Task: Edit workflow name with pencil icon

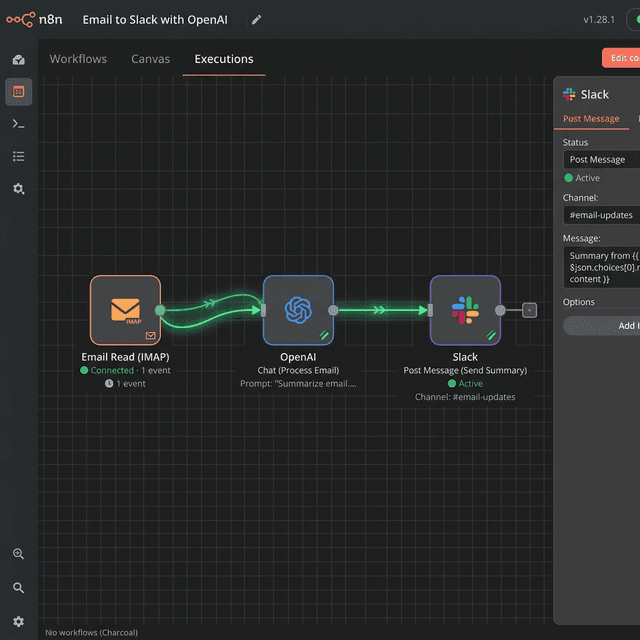Action: click(x=256, y=20)
